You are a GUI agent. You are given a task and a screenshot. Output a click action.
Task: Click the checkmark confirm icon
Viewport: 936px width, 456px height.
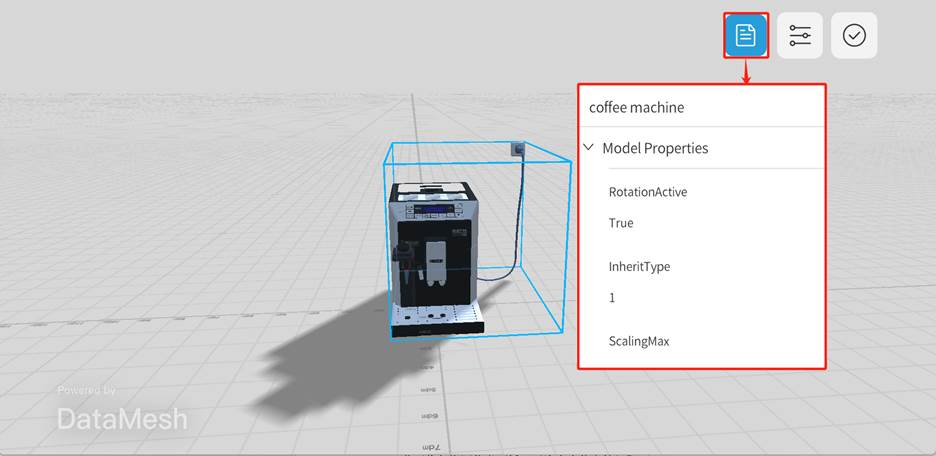point(854,36)
